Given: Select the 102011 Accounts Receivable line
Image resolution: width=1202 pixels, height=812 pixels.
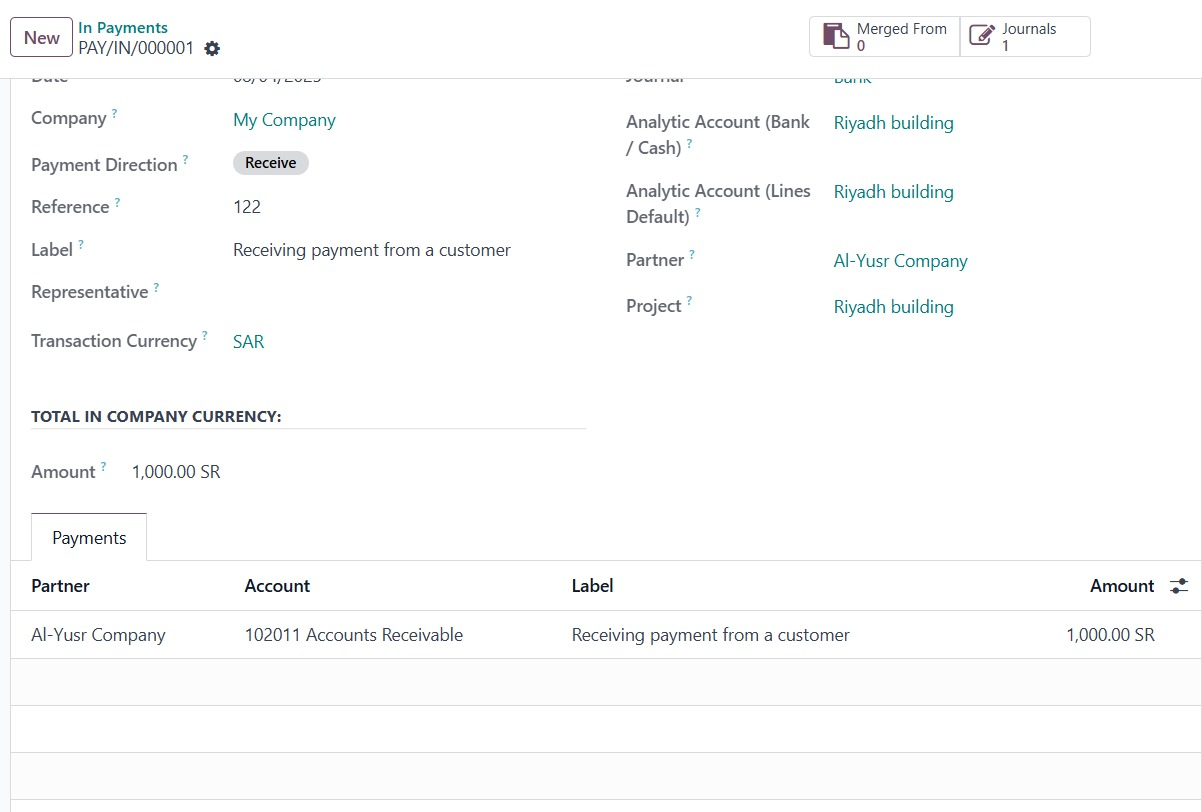Looking at the screenshot, I should (354, 635).
